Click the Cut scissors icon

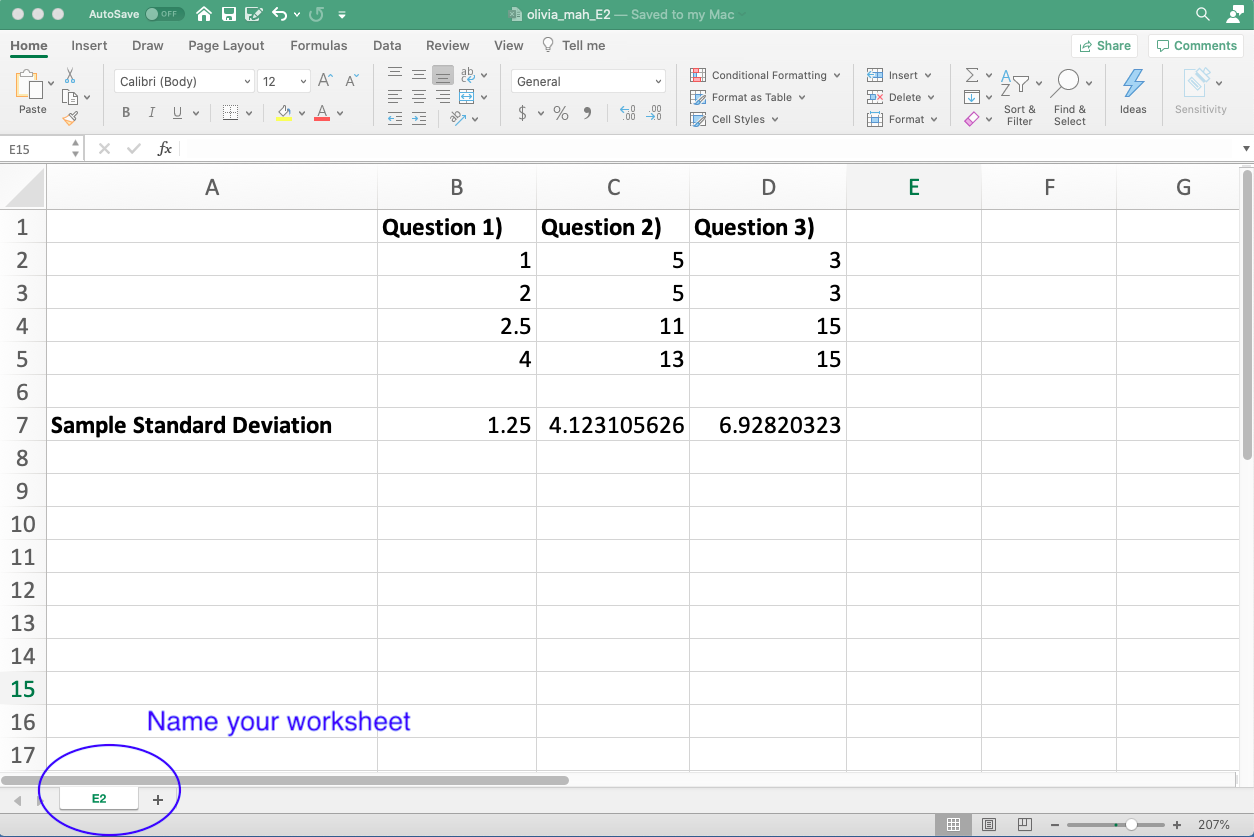pyautogui.click(x=70, y=76)
